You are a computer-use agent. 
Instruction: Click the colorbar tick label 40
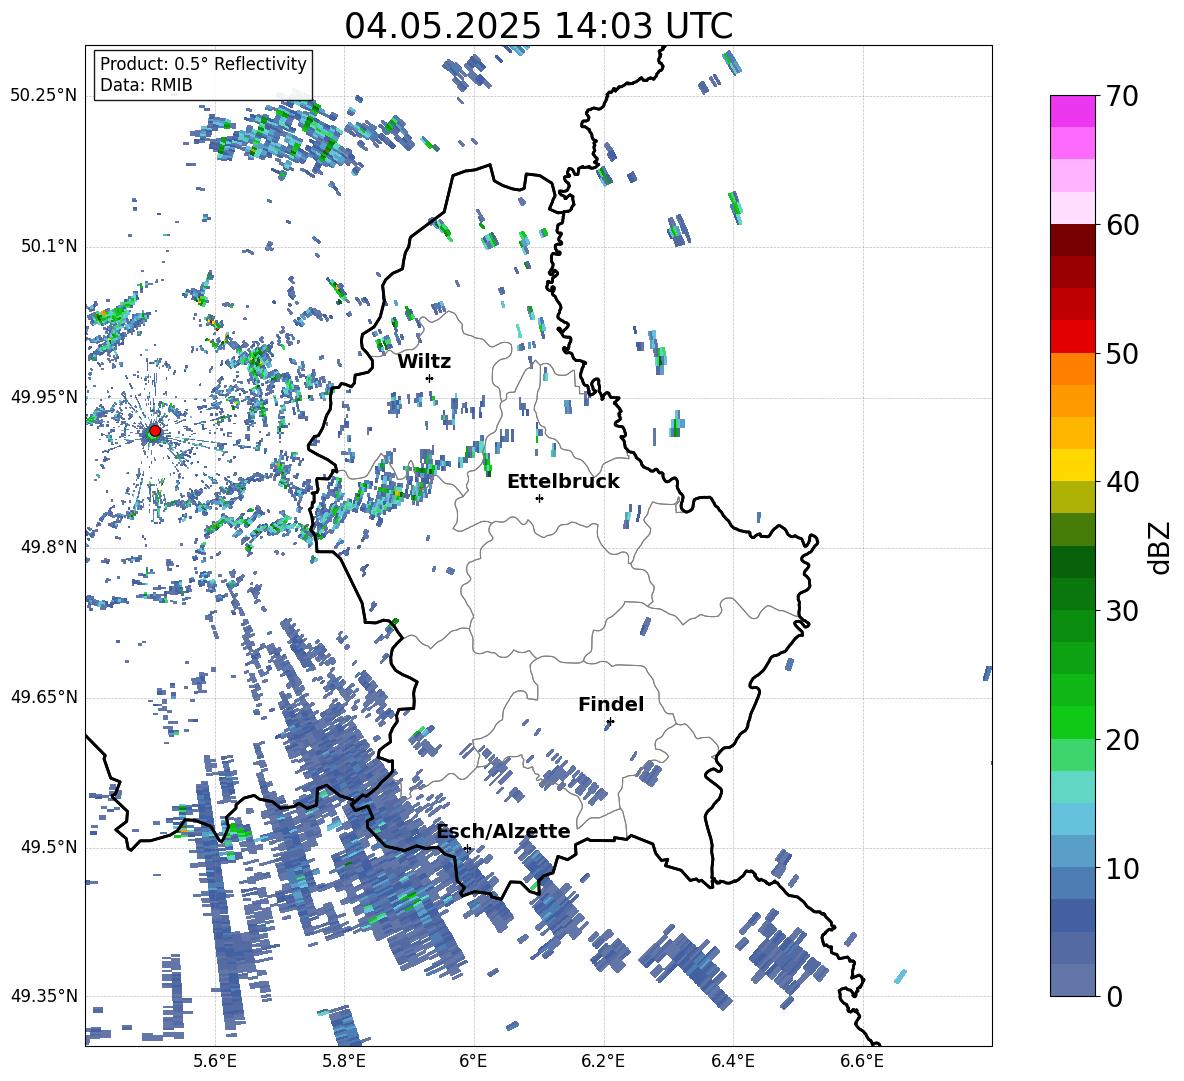1121,482
